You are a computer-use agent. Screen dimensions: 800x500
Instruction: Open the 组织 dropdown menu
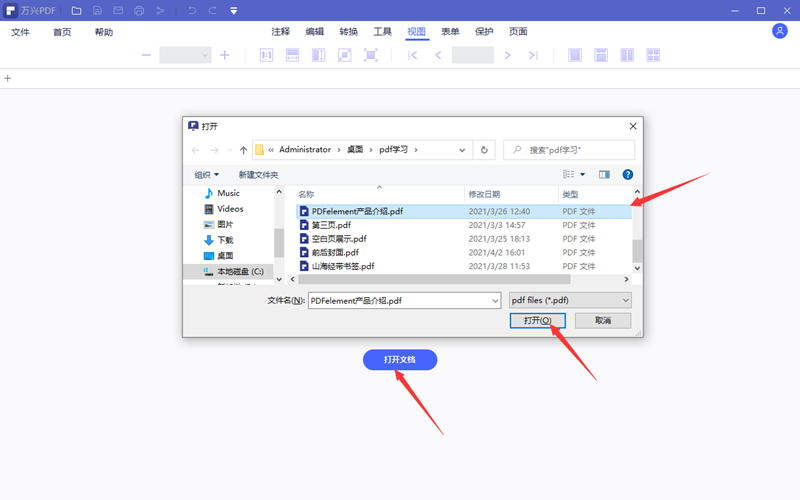206,175
